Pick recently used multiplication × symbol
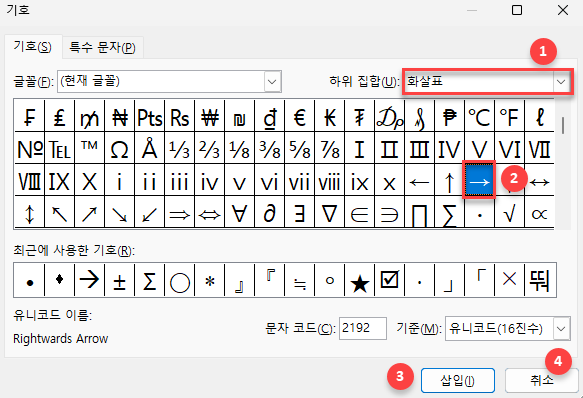This screenshot has height=398, width=583. (510, 280)
